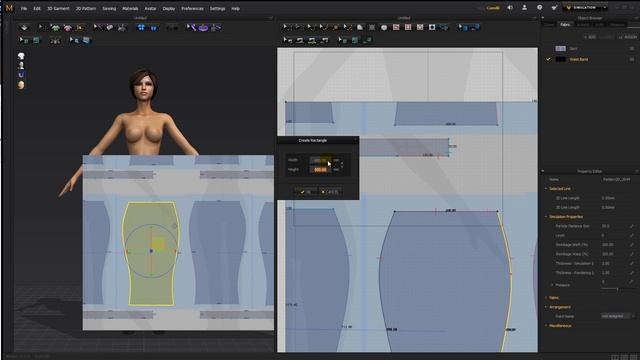Click the Assign button in Object Browser

pyautogui.click(x=627, y=37)
